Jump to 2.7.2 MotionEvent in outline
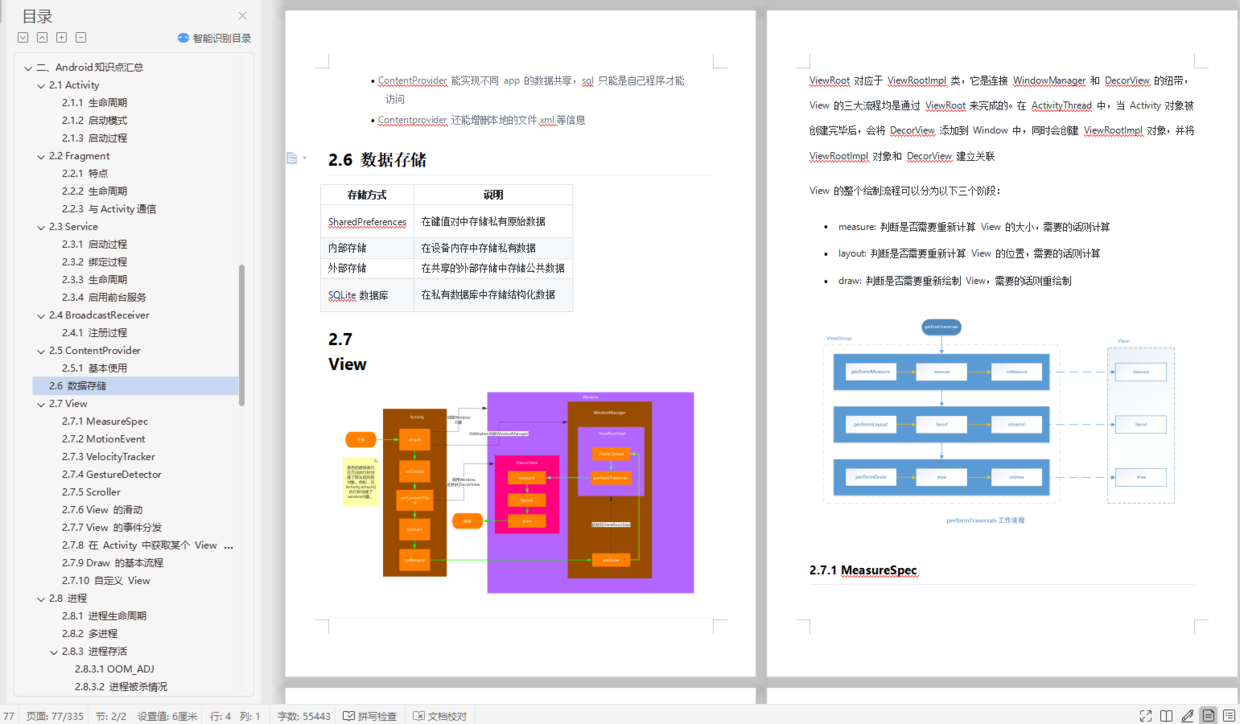This screenshot has height=724, width=1240. pos(104,439)
